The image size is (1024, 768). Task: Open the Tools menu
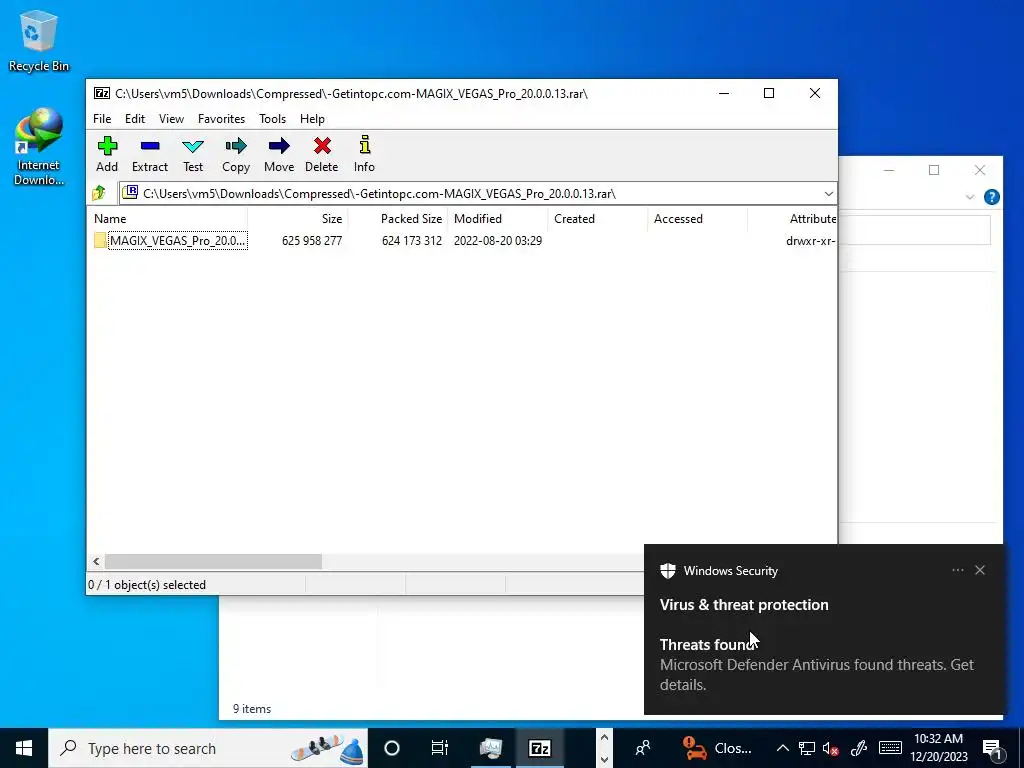tap(272, 119)
